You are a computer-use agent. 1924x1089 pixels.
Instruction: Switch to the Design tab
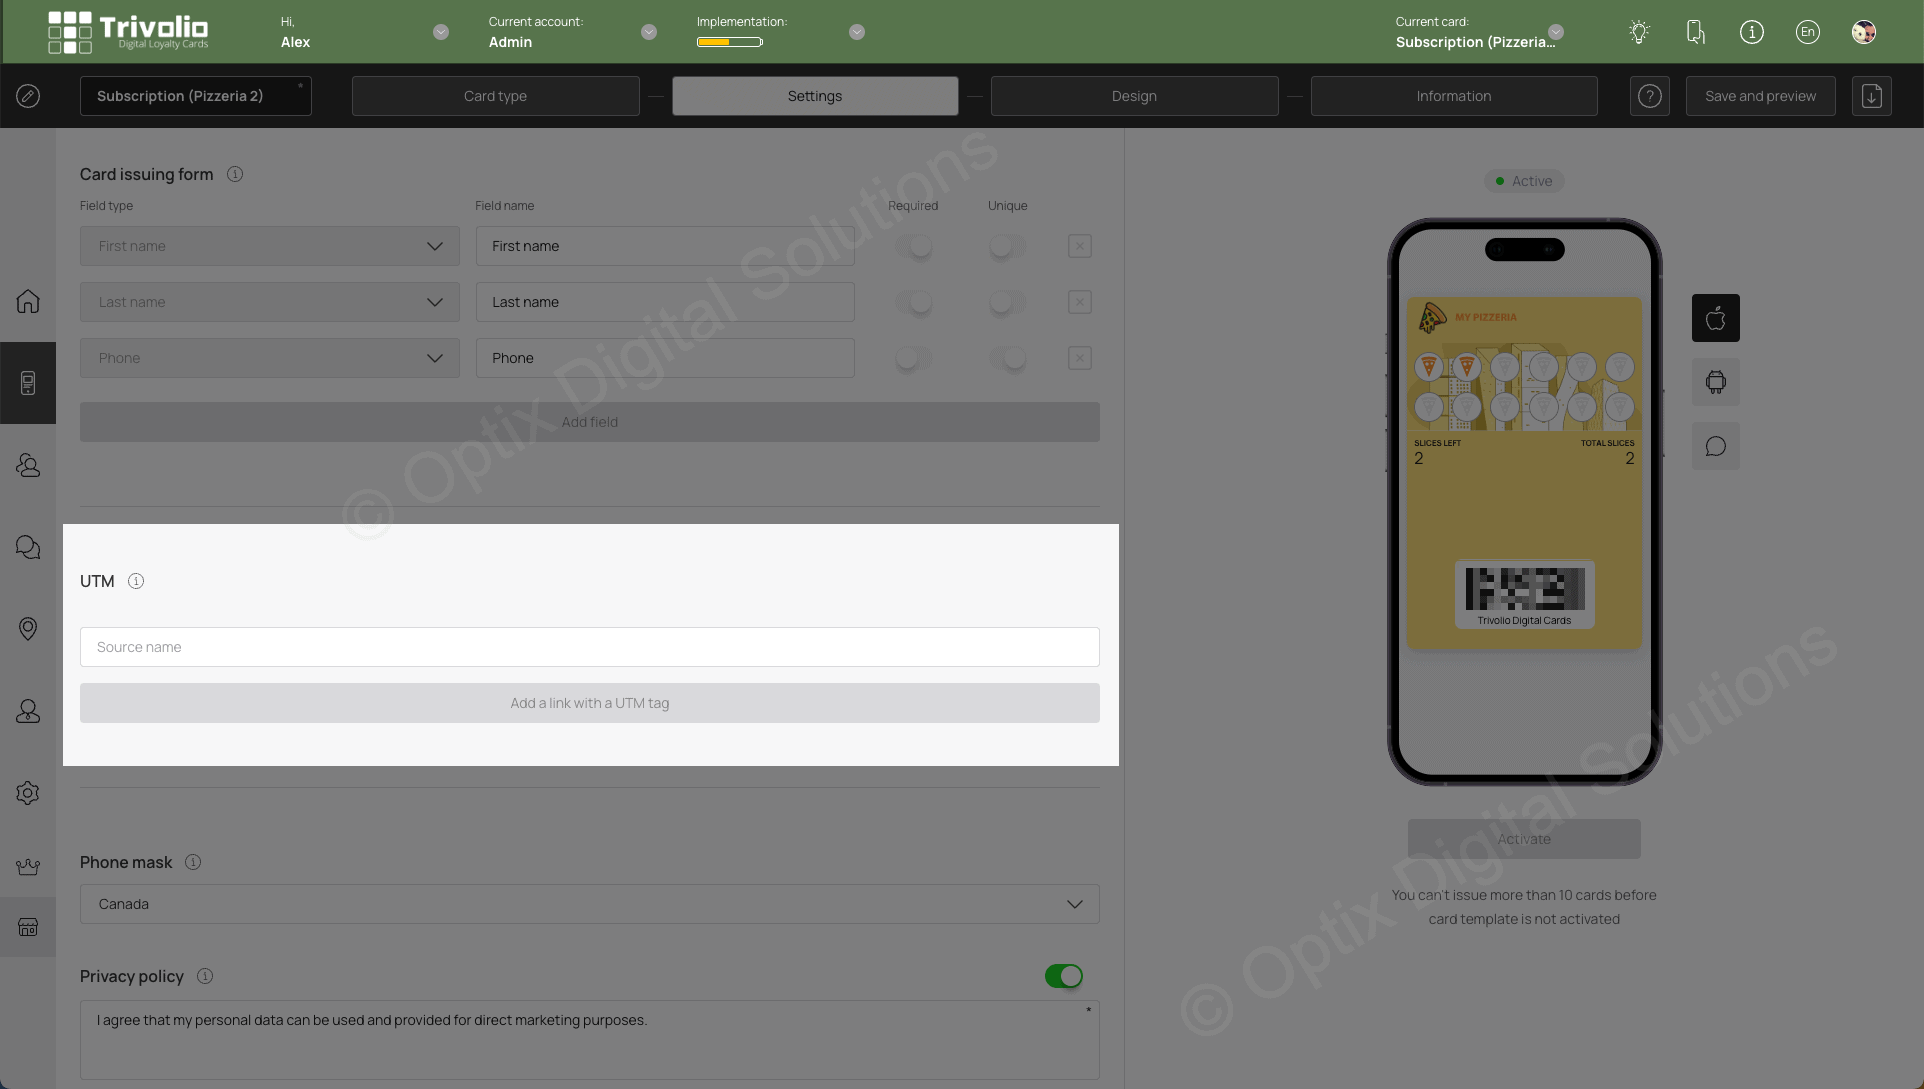(1134, 95)
